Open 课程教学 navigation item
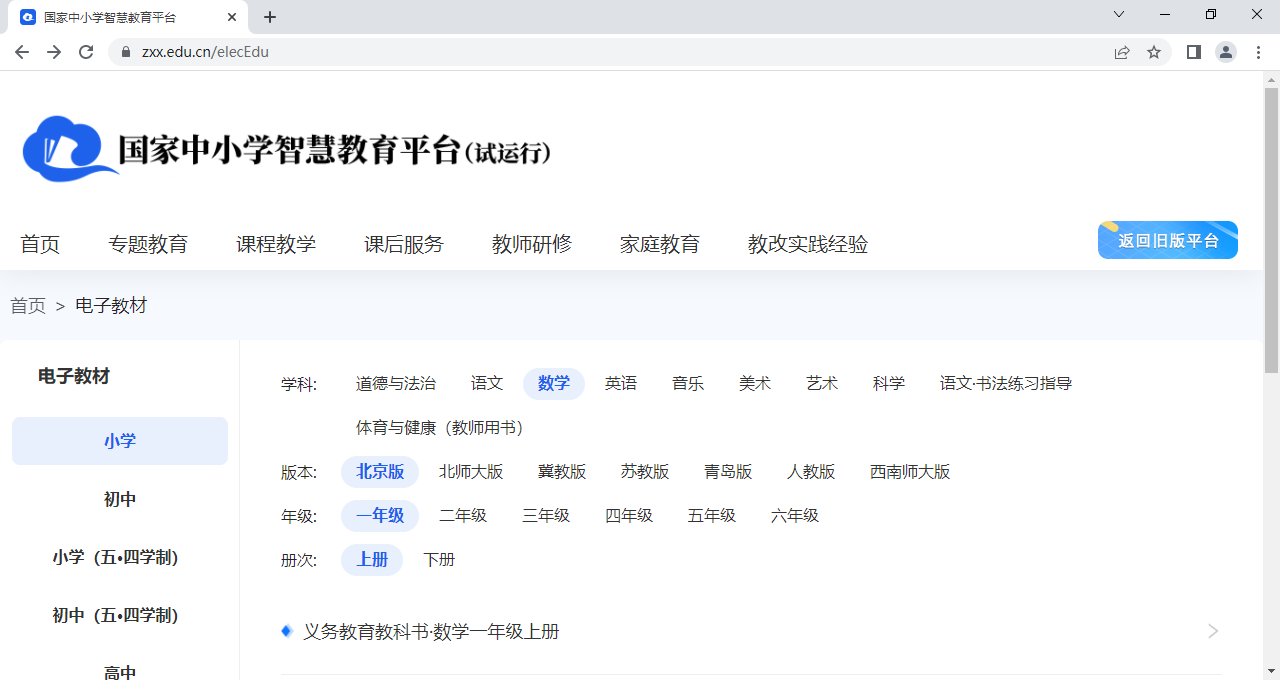1280x680 pixels. pyautogui.click(x=276, y=244)
